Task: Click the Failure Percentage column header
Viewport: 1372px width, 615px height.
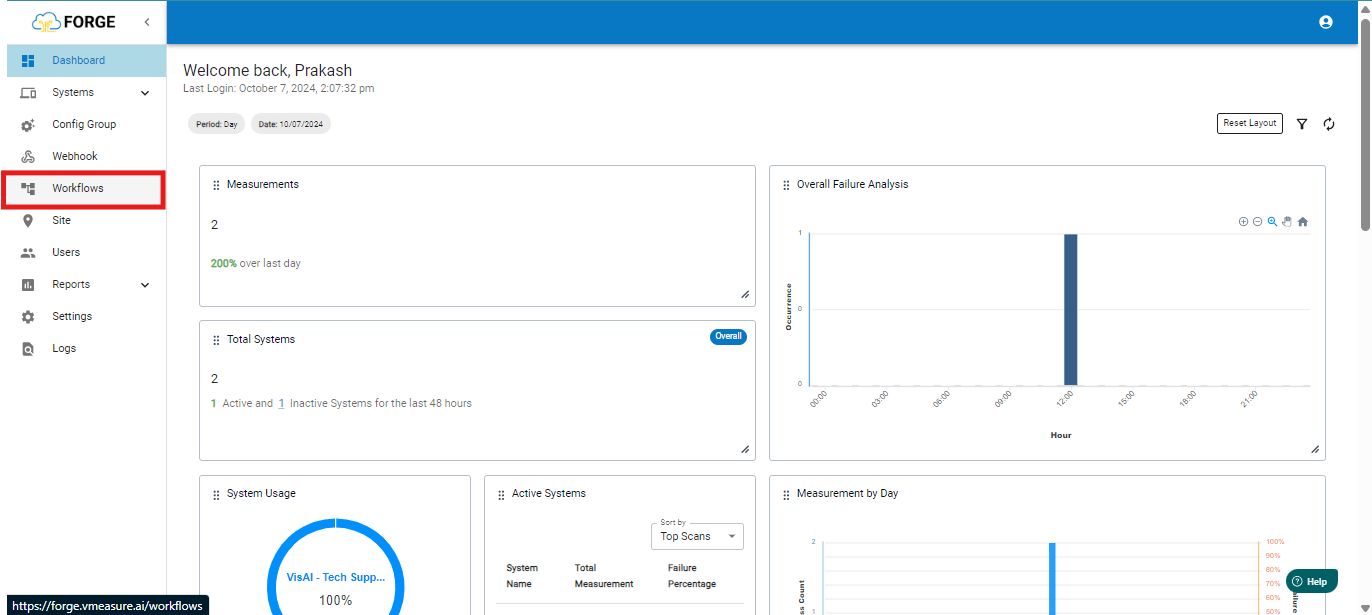Action: click(x=692, y=576)
